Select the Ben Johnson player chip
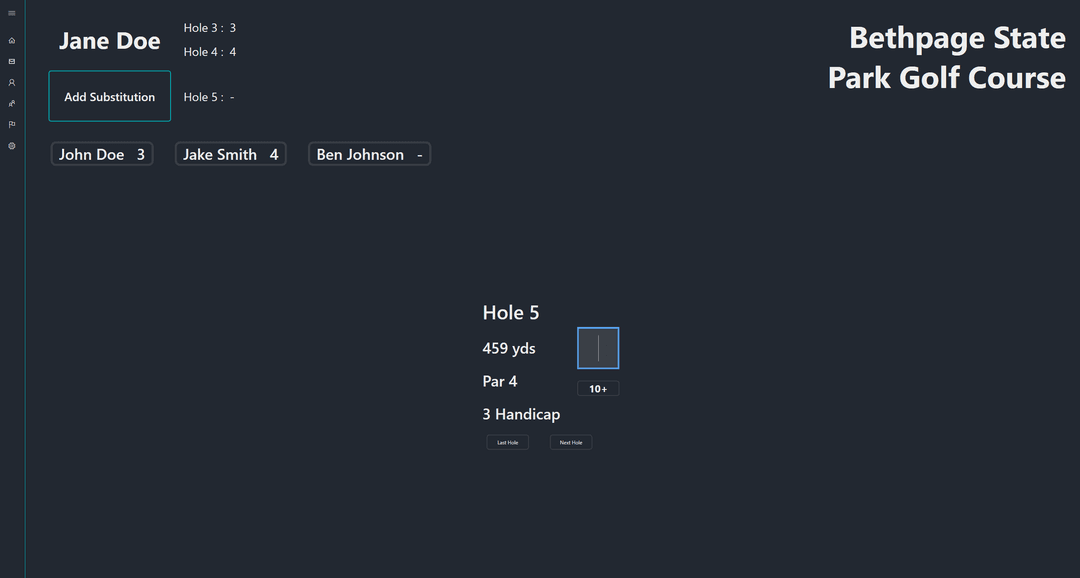This screenshot has height=578, width=1080. [x=369, y=154]
